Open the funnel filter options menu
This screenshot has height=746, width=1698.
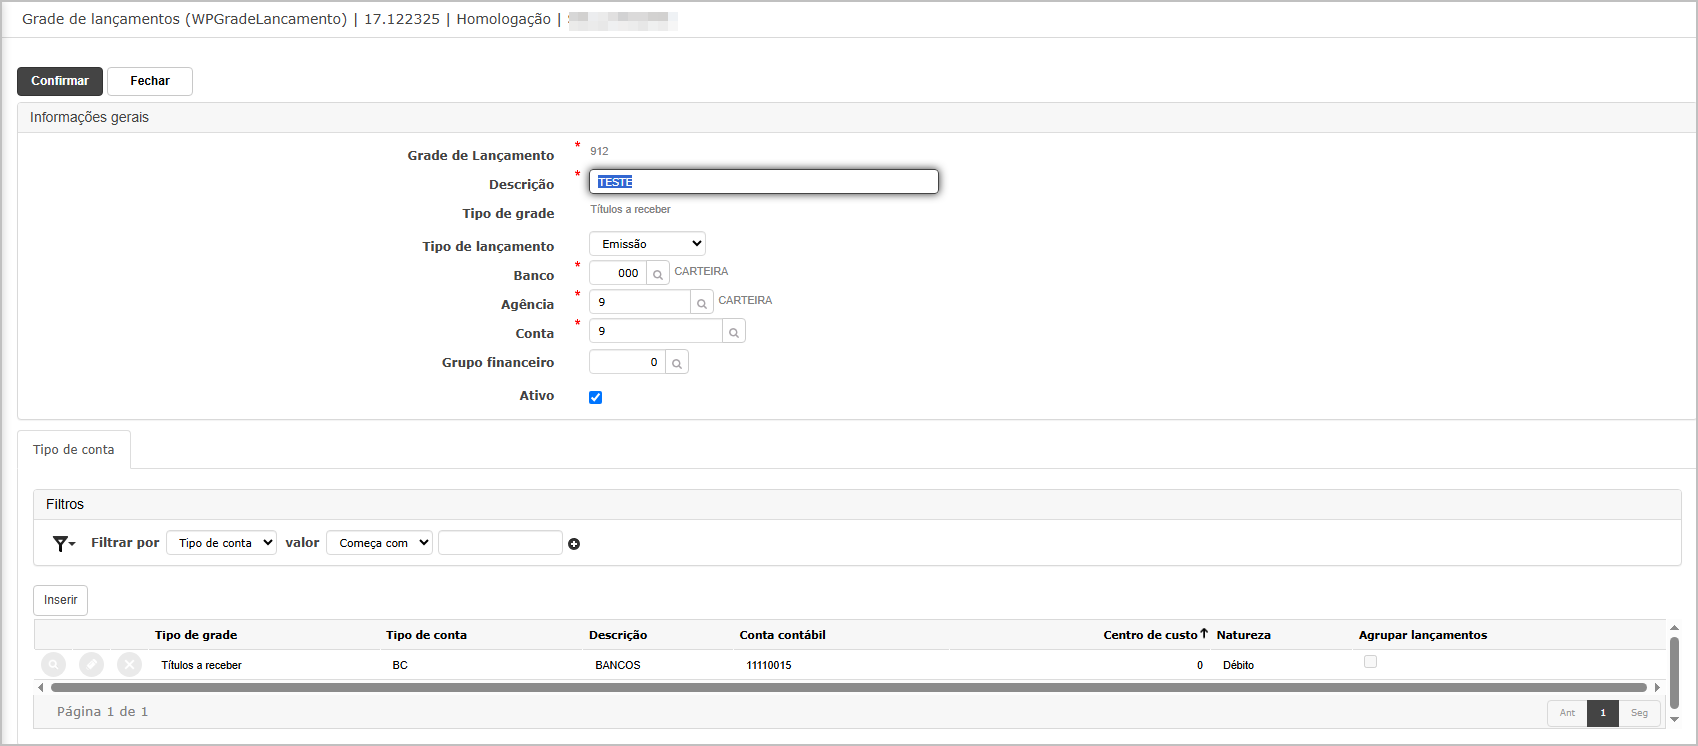pos(64,543)
